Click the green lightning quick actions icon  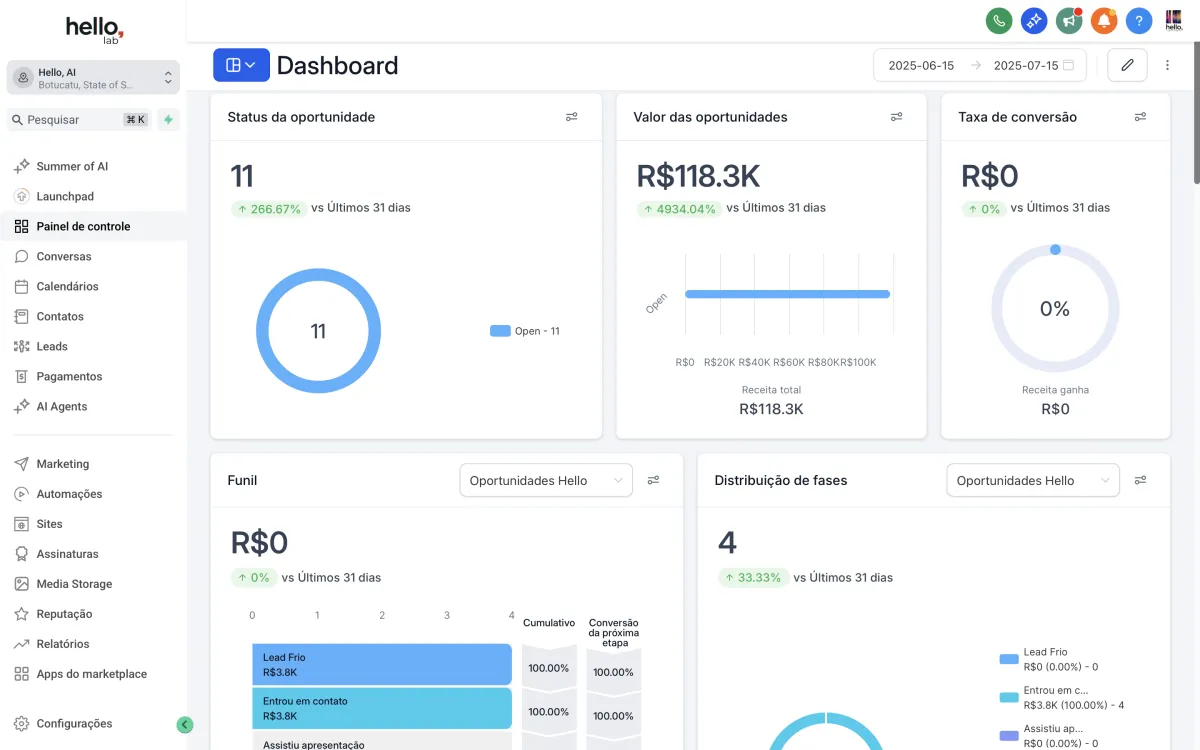coord(168,120)
